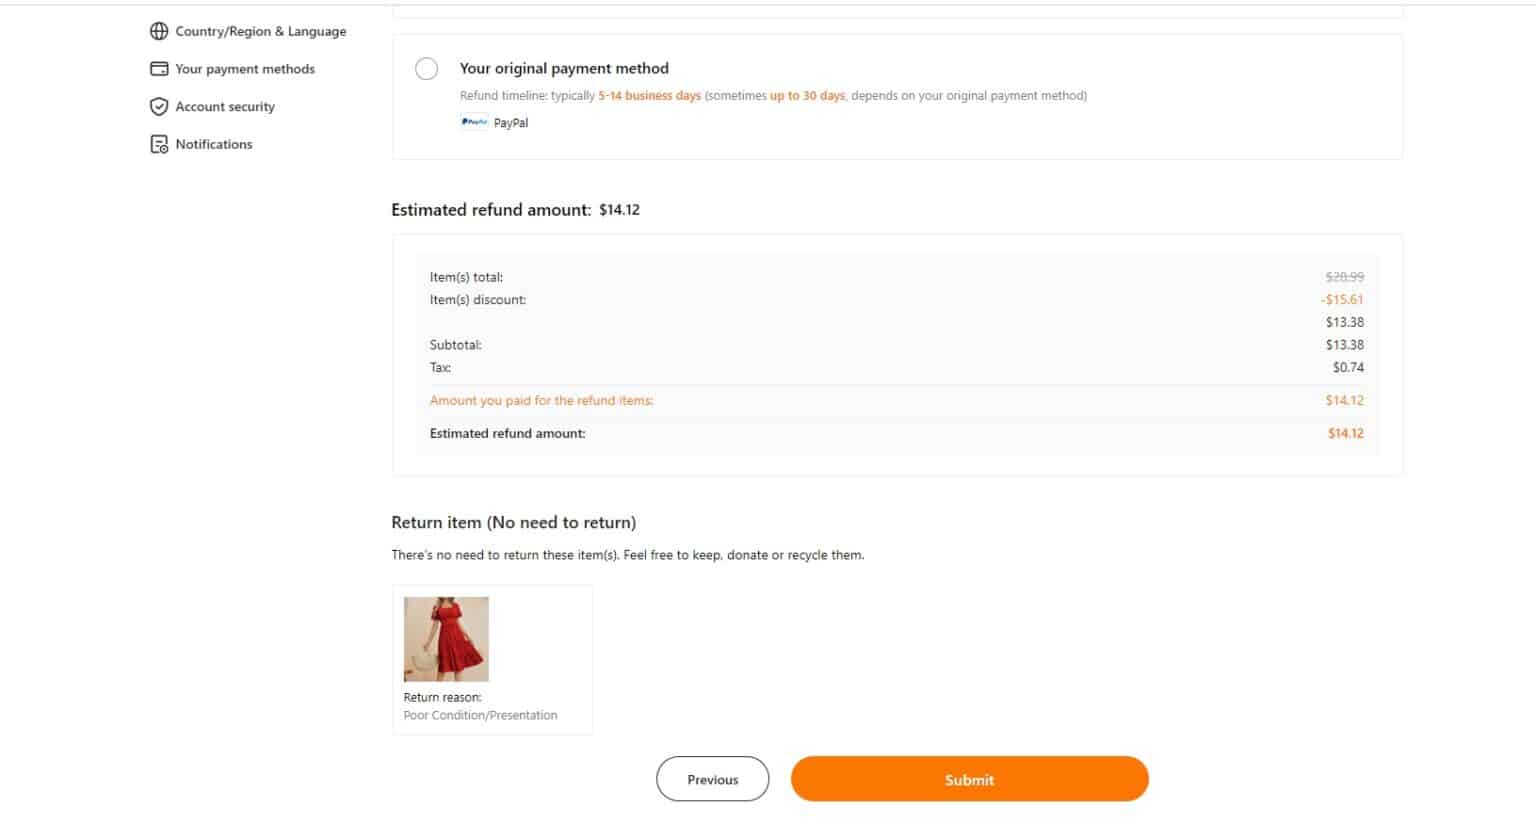Click the Item(s) discount value -$15.61
This screenshot has height=823, width=1536.
point(1342,299)
